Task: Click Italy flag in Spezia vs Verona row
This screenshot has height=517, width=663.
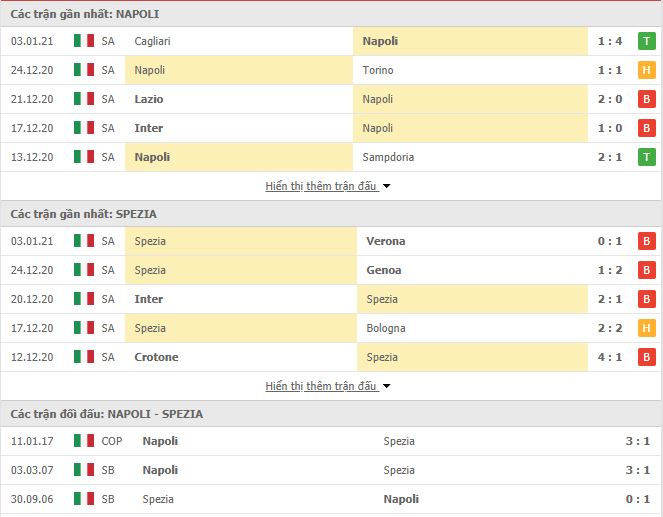Action: [84, 241]
